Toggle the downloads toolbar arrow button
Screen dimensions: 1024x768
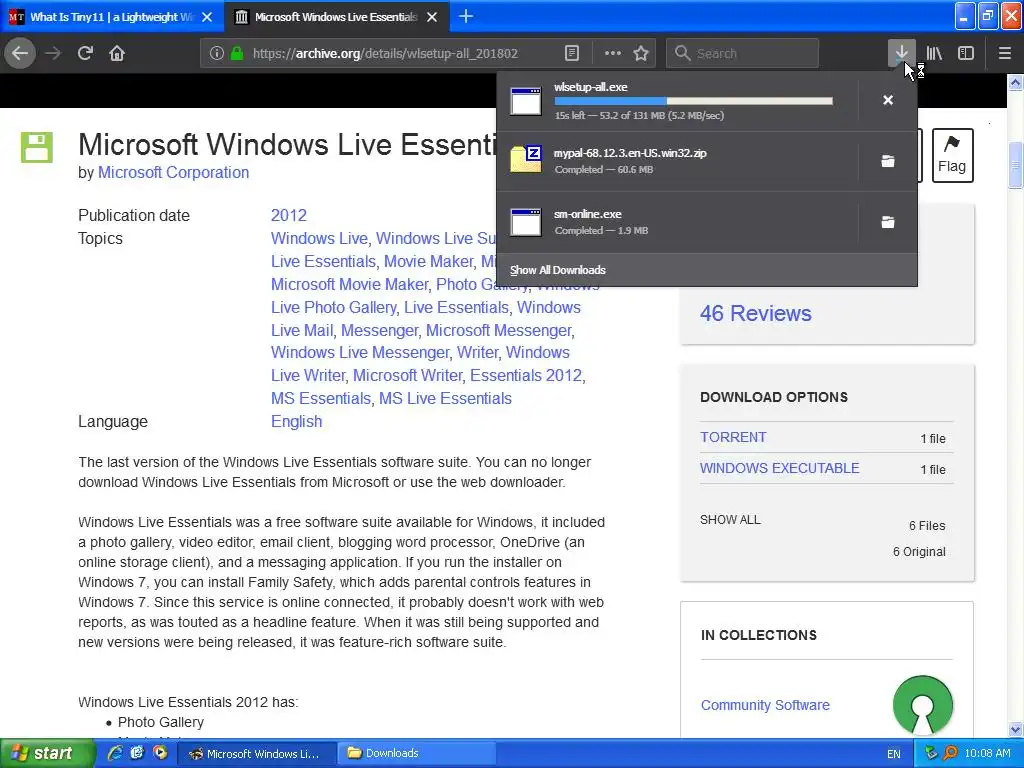[901, 54]
